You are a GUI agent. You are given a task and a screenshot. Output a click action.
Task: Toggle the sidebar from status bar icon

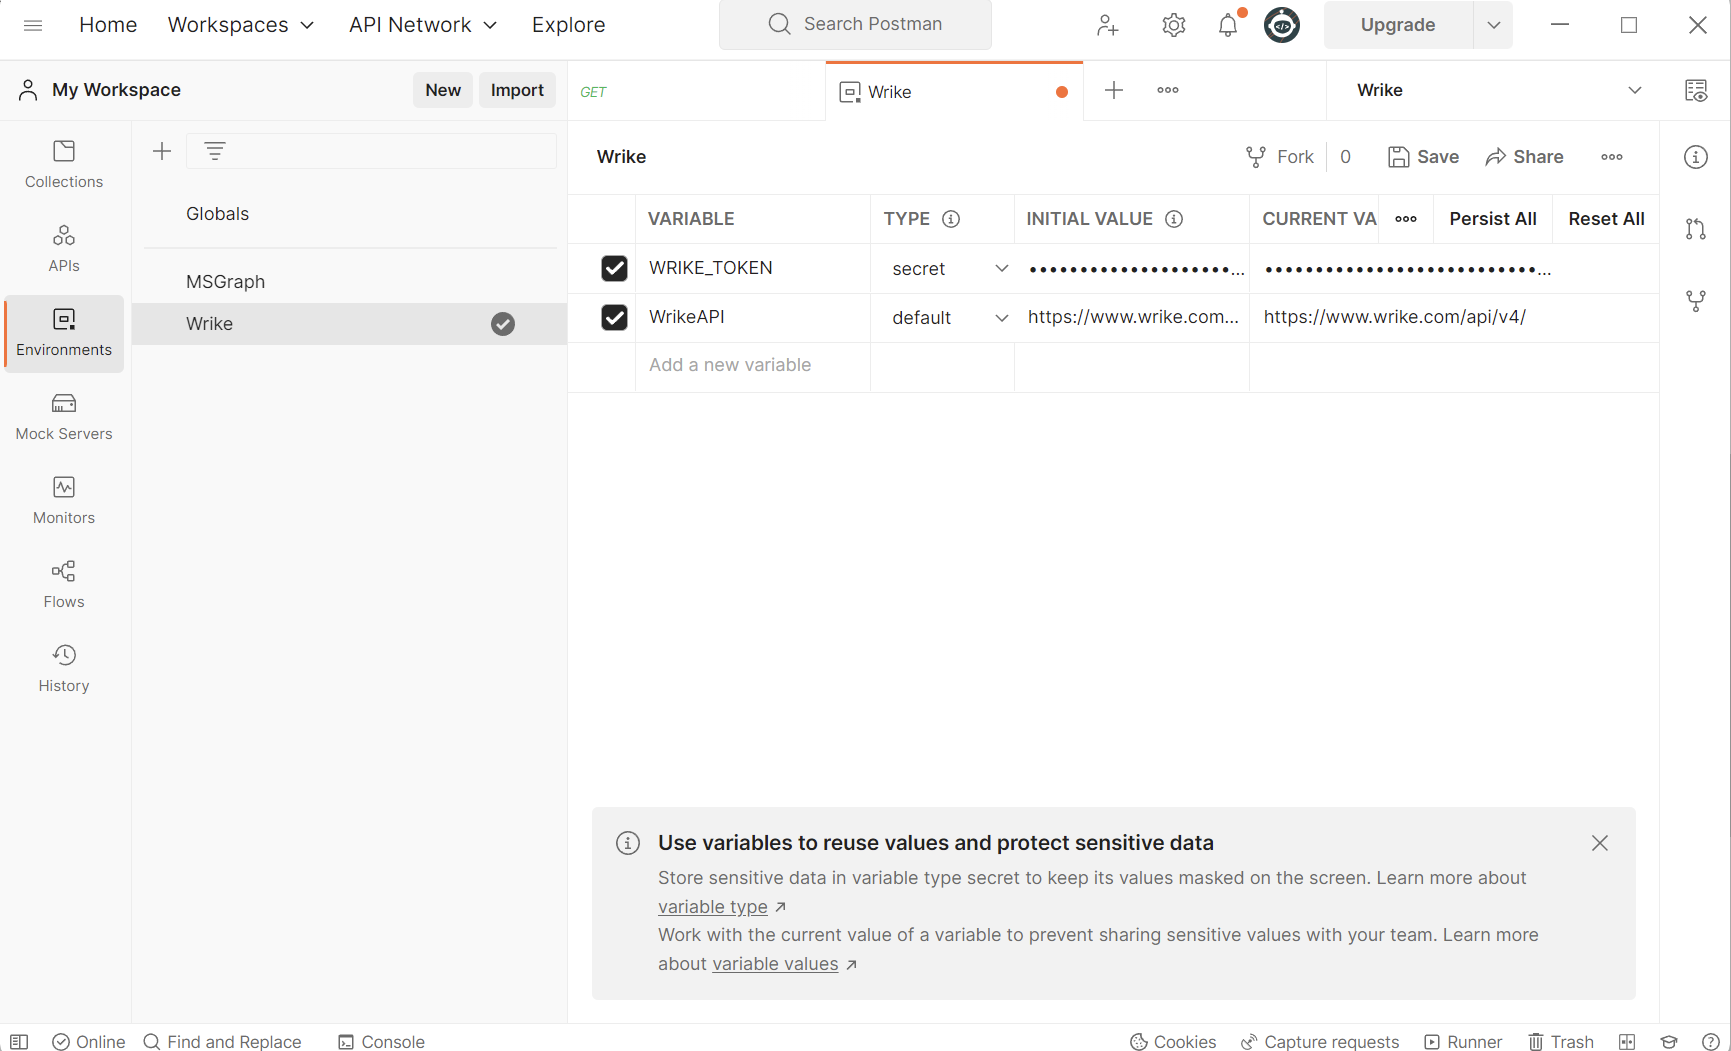click(x=19, y=1042)
